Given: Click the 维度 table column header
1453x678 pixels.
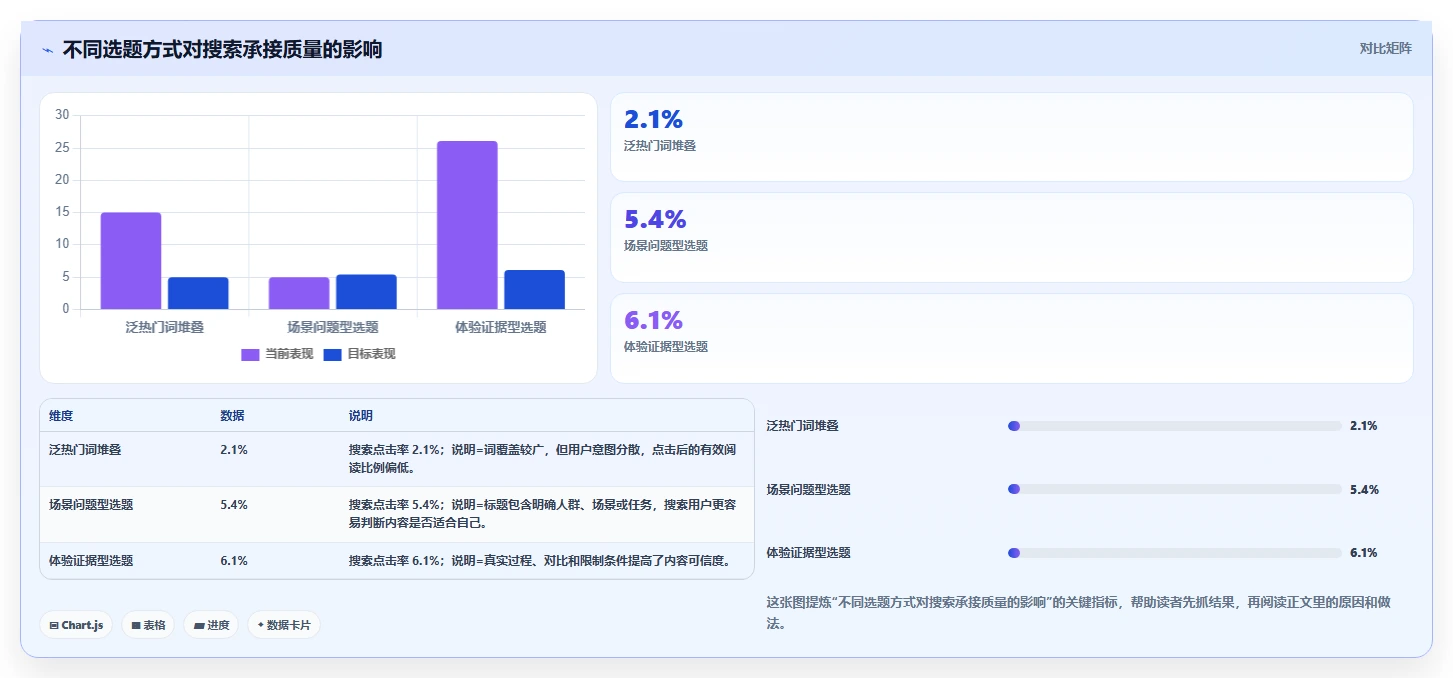Looking at the screenshot, I should 61,416.
